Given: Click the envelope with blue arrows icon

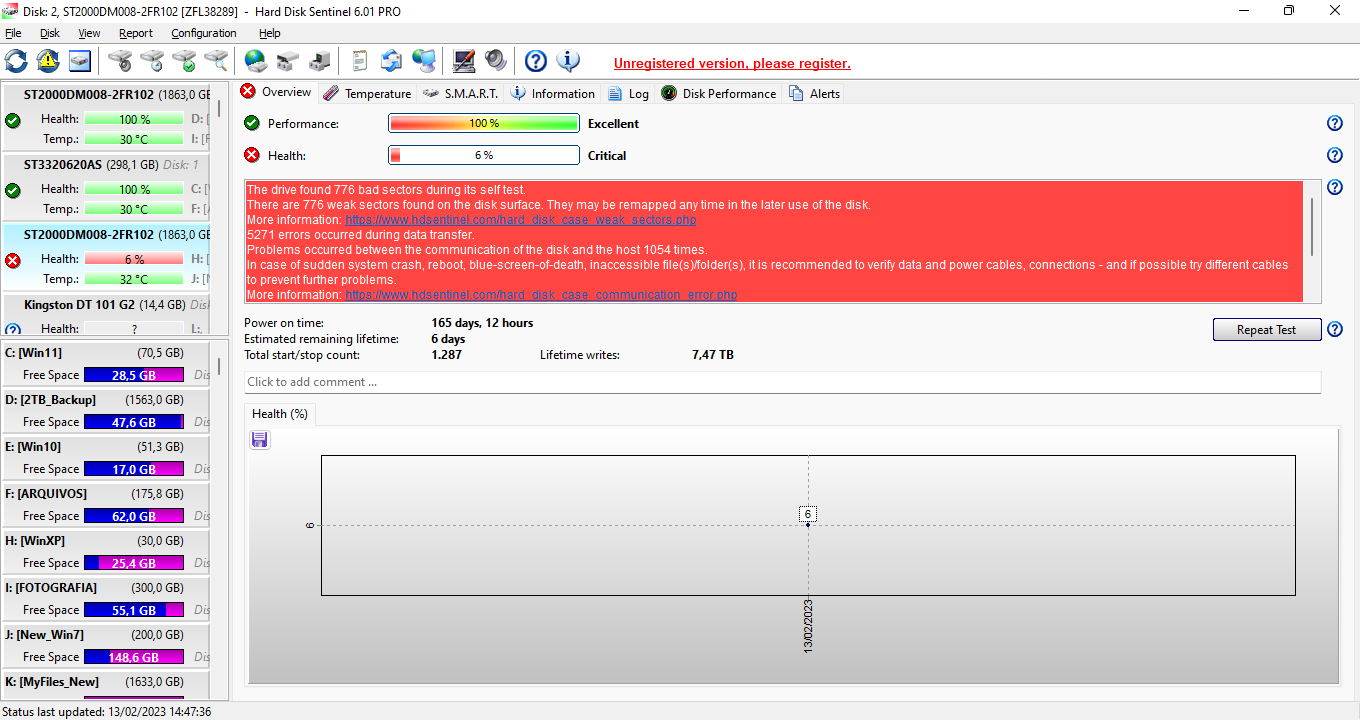Looking at the screenshot, I should 392,61.
